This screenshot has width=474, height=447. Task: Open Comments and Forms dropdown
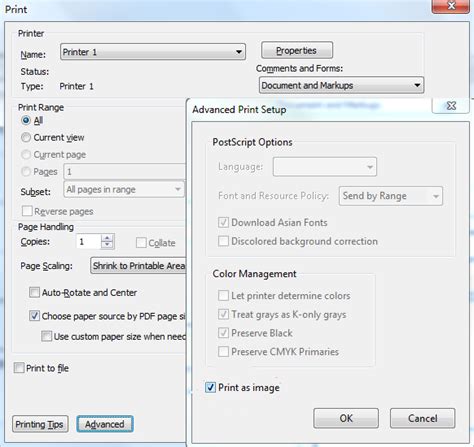(x=341, y=85)
